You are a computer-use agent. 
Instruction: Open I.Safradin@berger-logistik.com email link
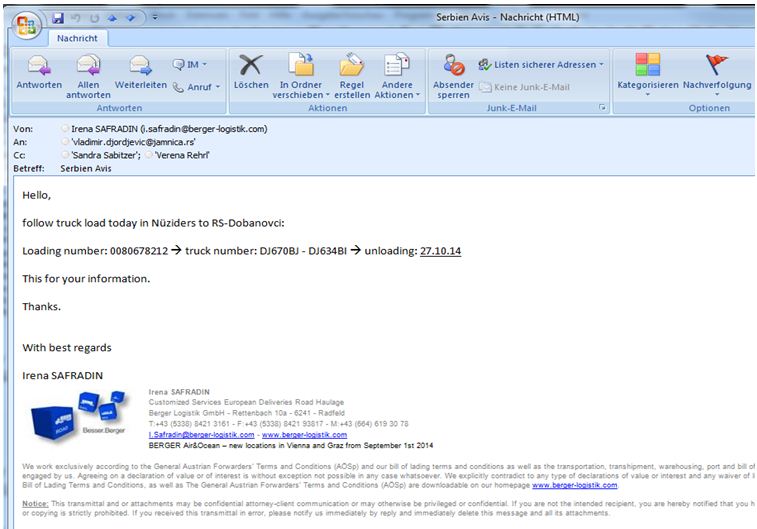(201, 435)
